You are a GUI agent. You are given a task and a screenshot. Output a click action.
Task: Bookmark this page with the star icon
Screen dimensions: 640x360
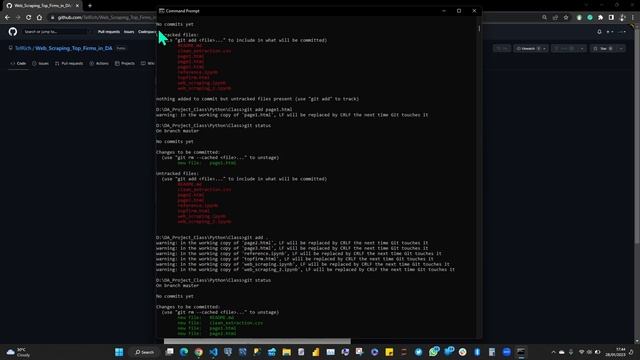tap(566, 18)
